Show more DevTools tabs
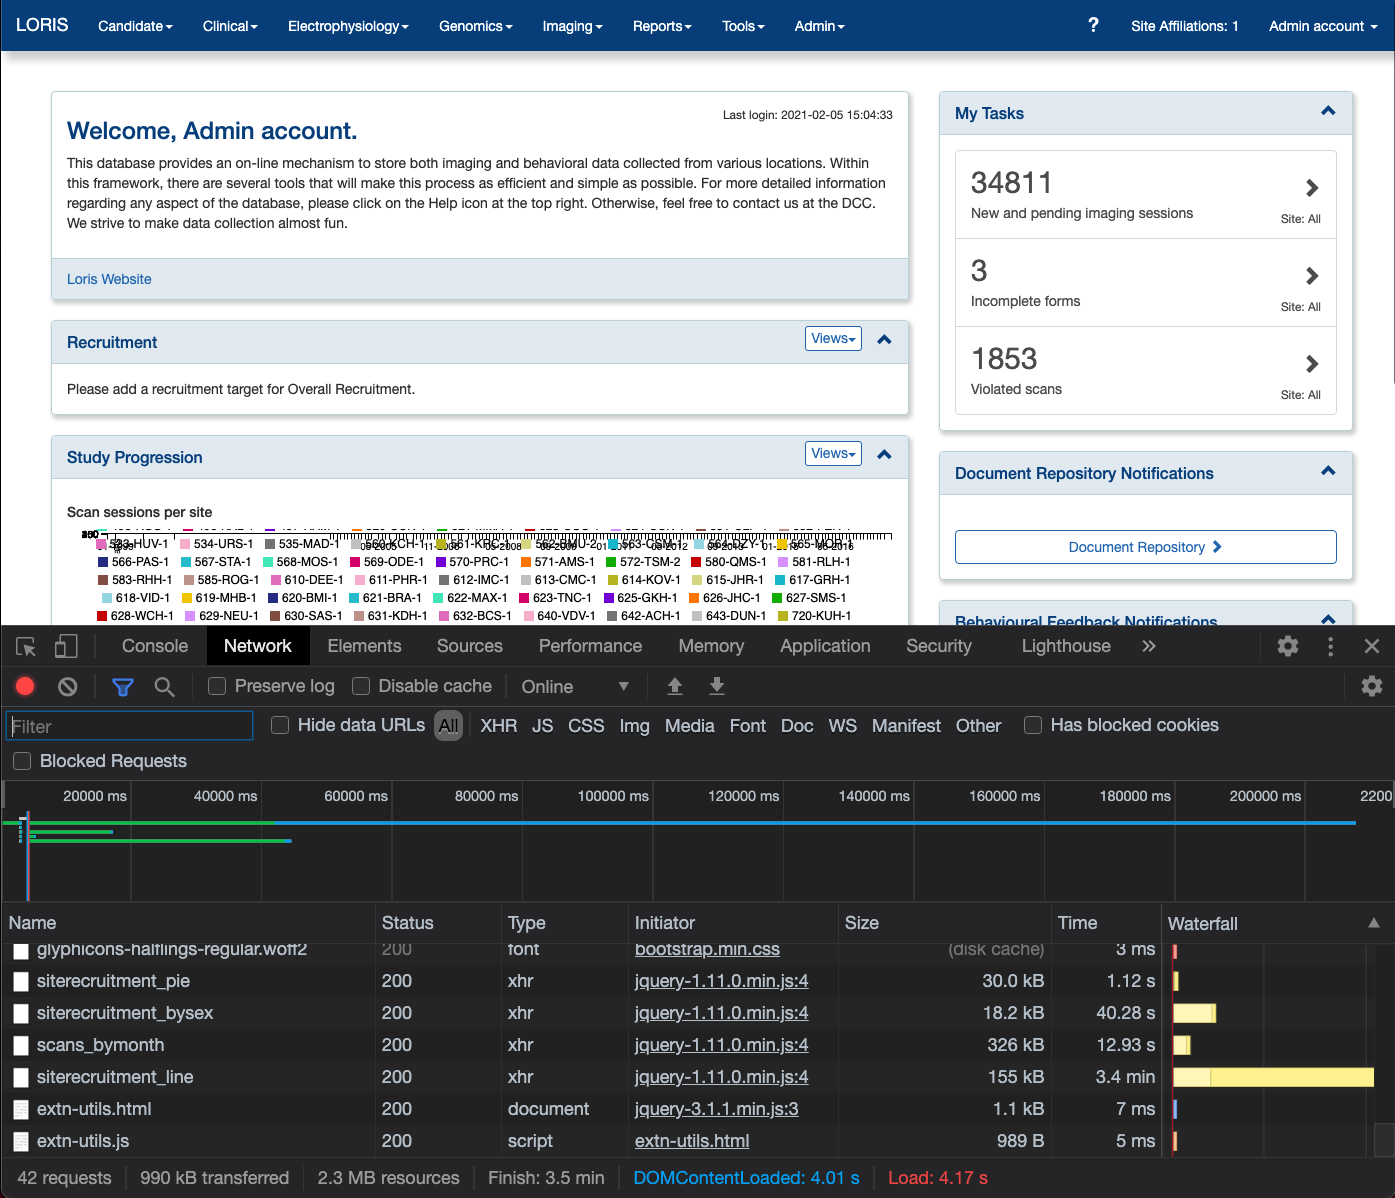Viewport: 1395px width, 1198px height. coord(1149,646)
